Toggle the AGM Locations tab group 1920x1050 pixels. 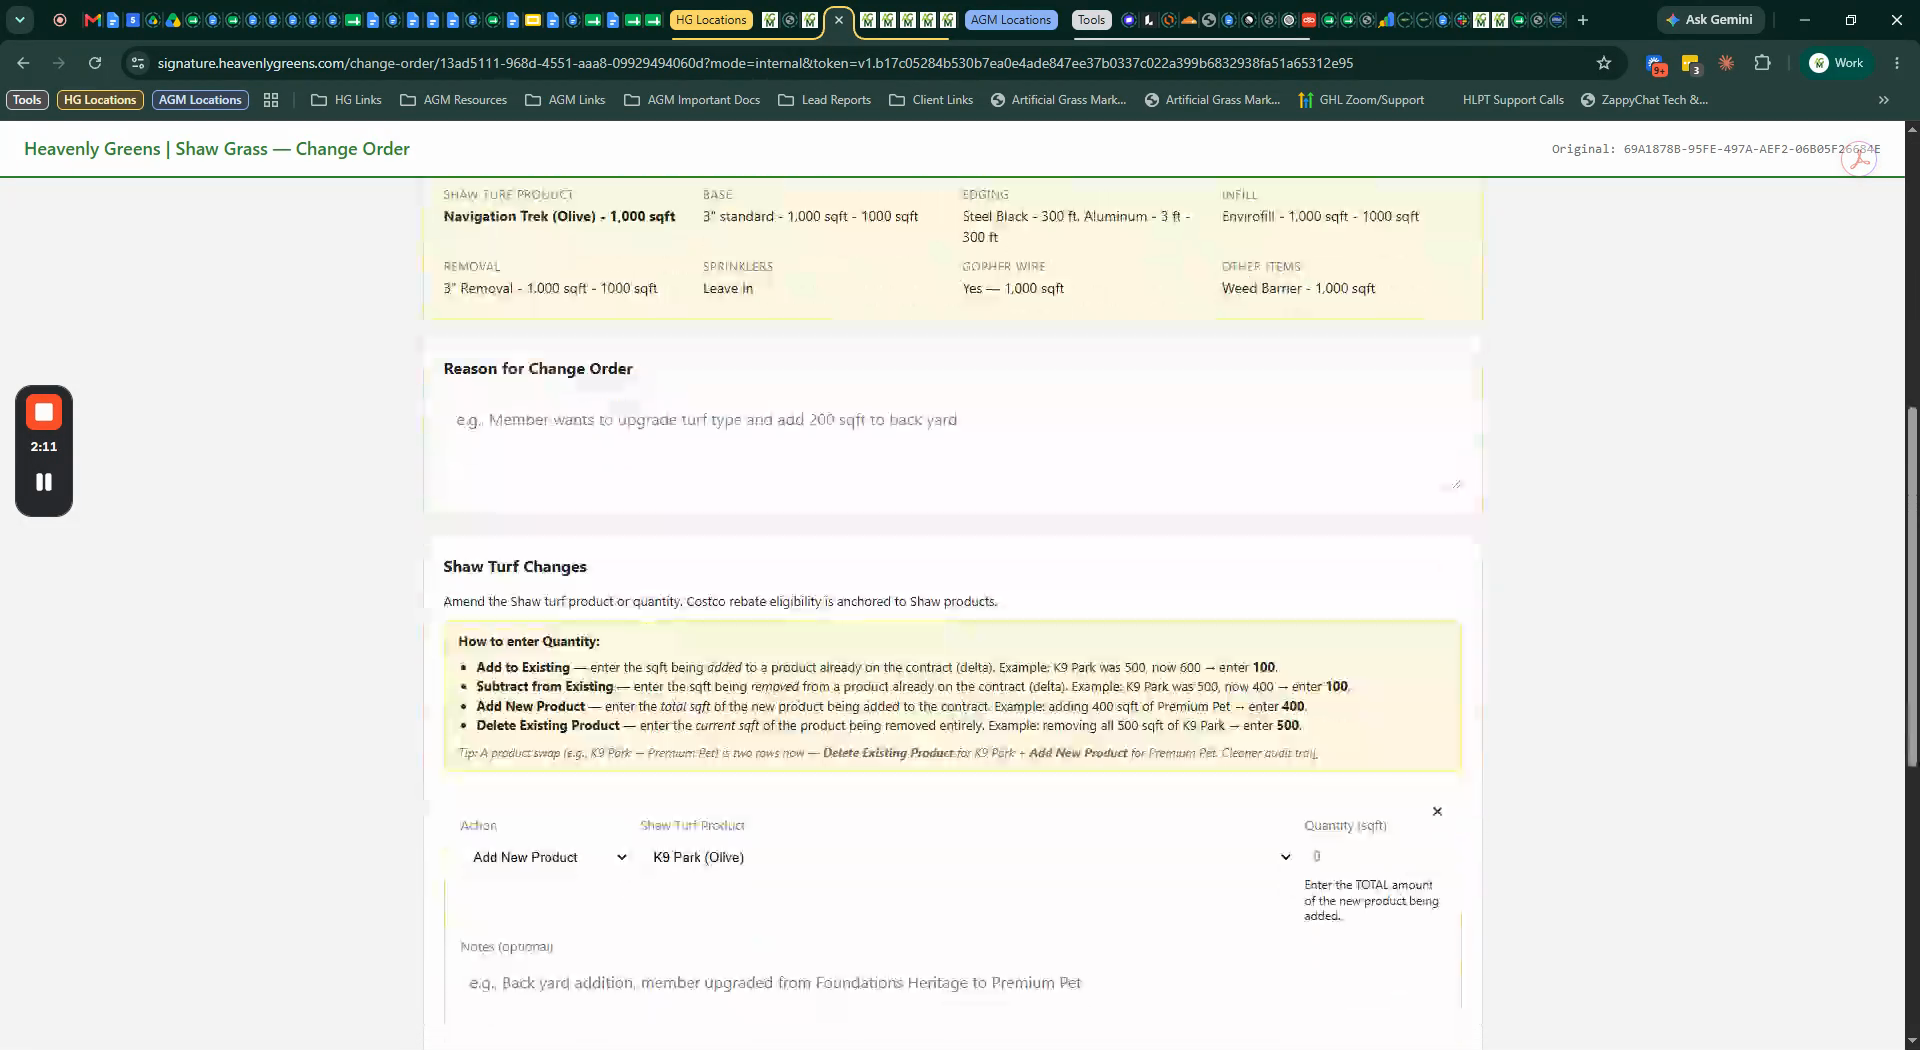tap(1011, 20)
